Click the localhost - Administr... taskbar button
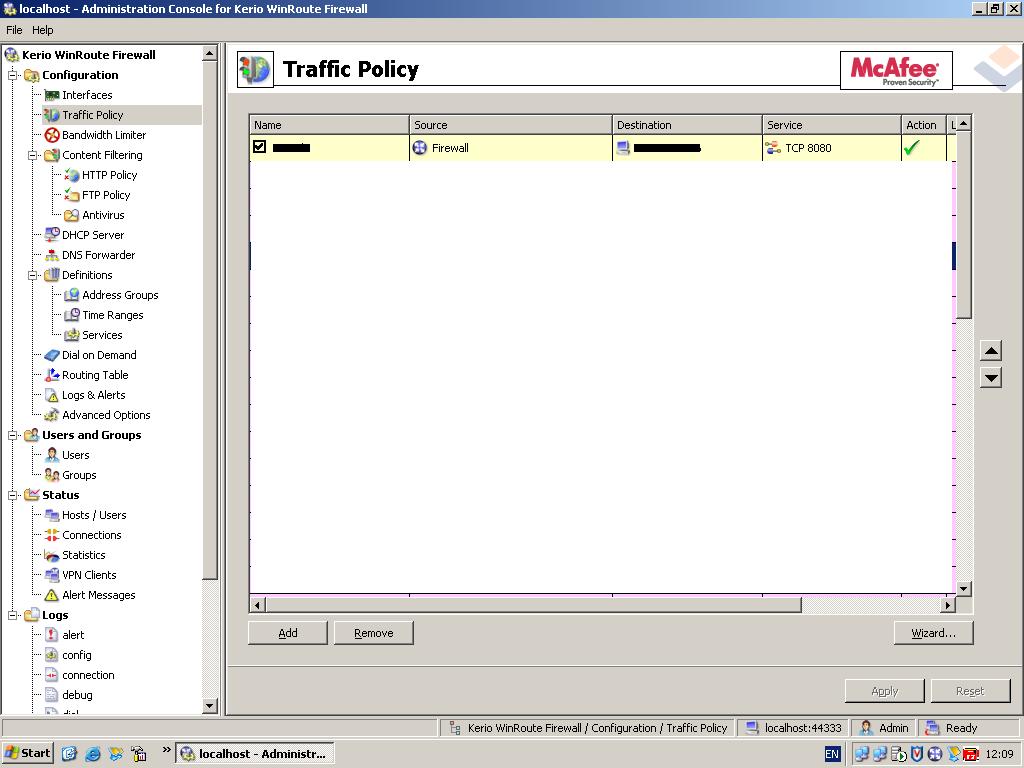Screen dimensions: 1024x768 pos(255,754)
